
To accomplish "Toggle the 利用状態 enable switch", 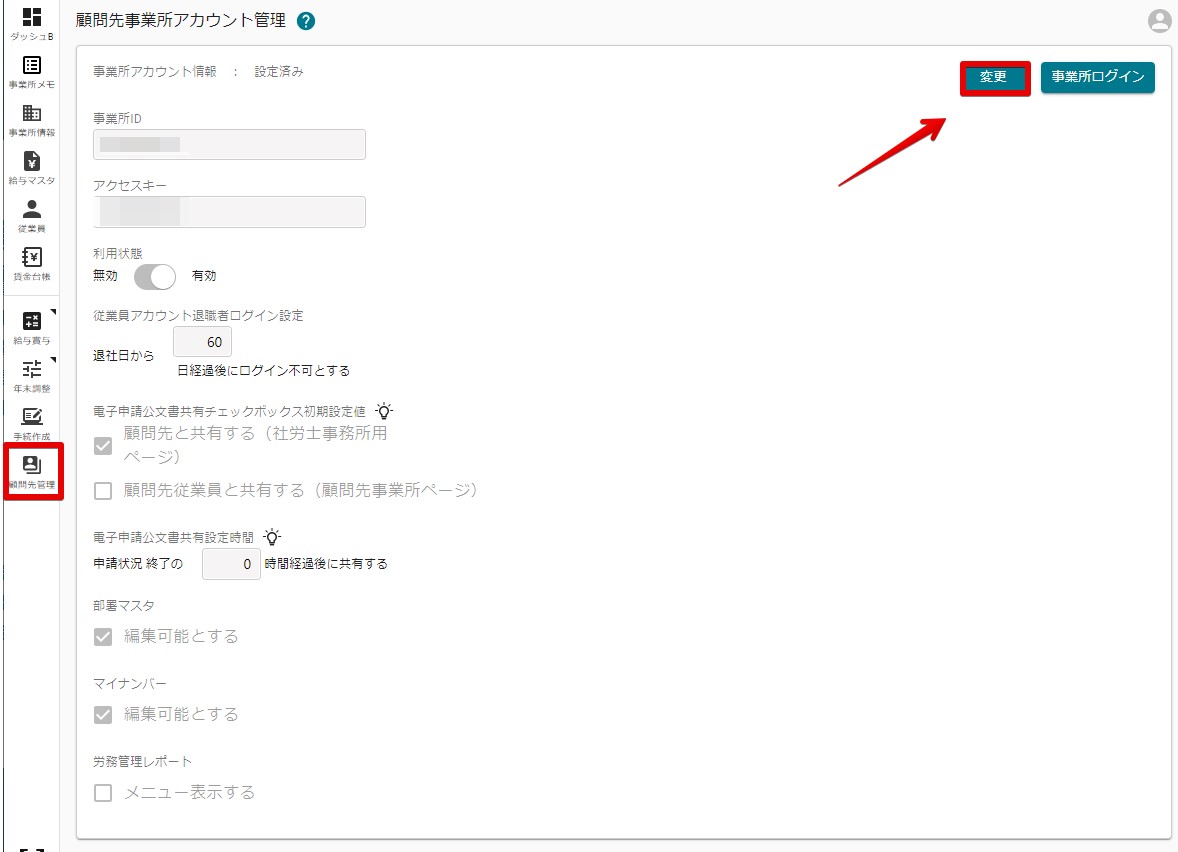I will (155, 276).
